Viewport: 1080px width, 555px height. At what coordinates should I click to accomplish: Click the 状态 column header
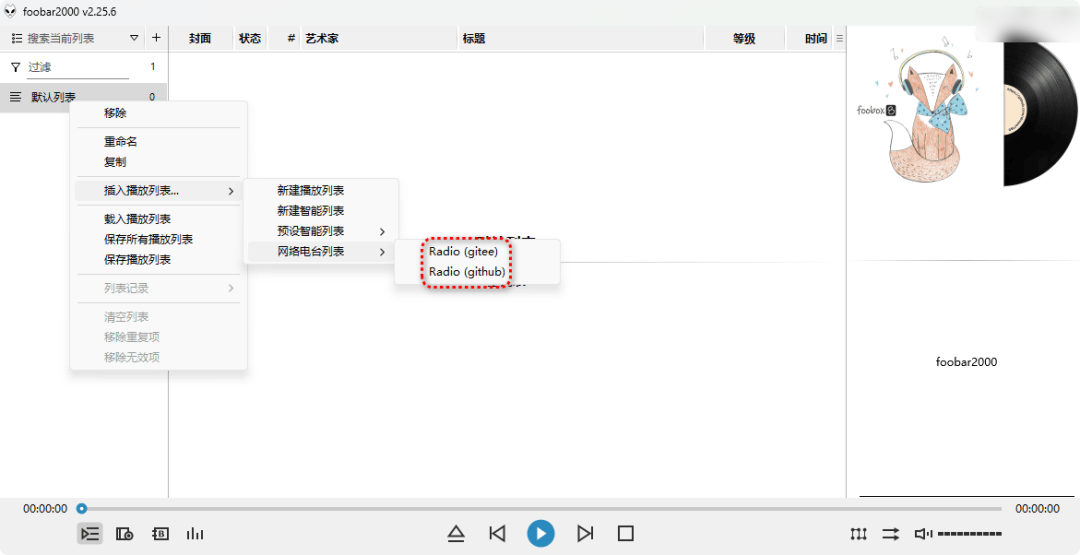[x=250, y=39]
